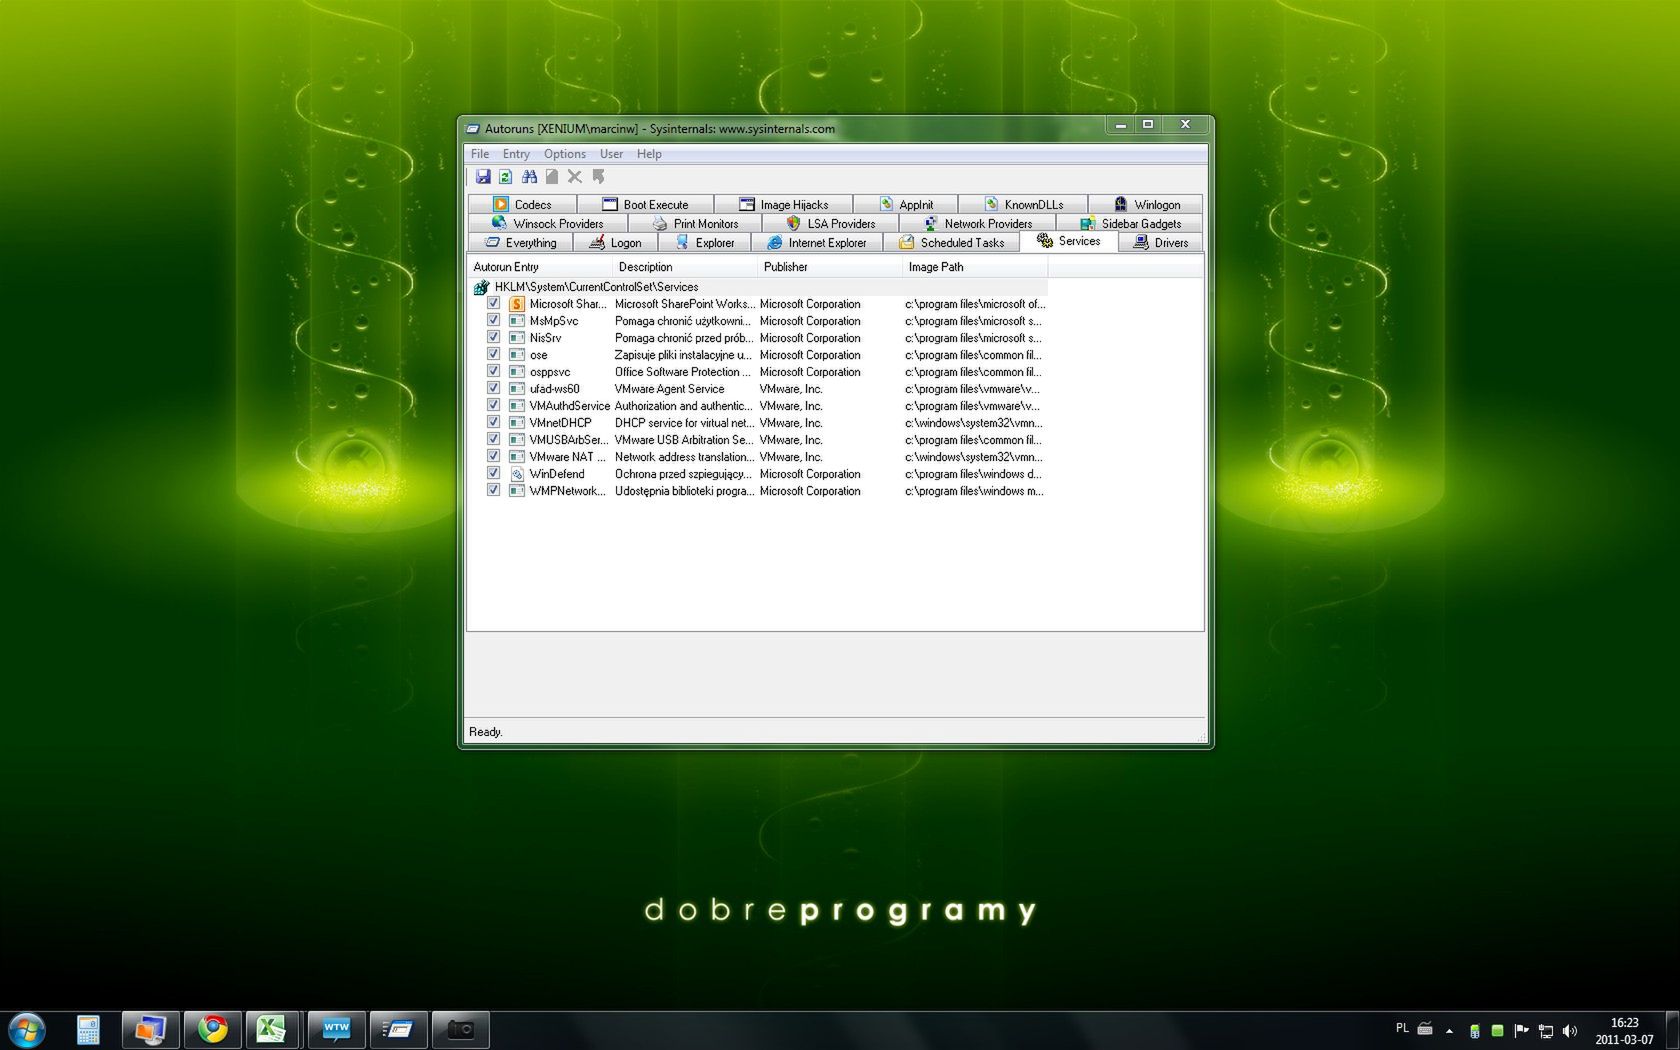
Task: Click the Find binoculars toolbar icon
Action: [x=529, y=177]
